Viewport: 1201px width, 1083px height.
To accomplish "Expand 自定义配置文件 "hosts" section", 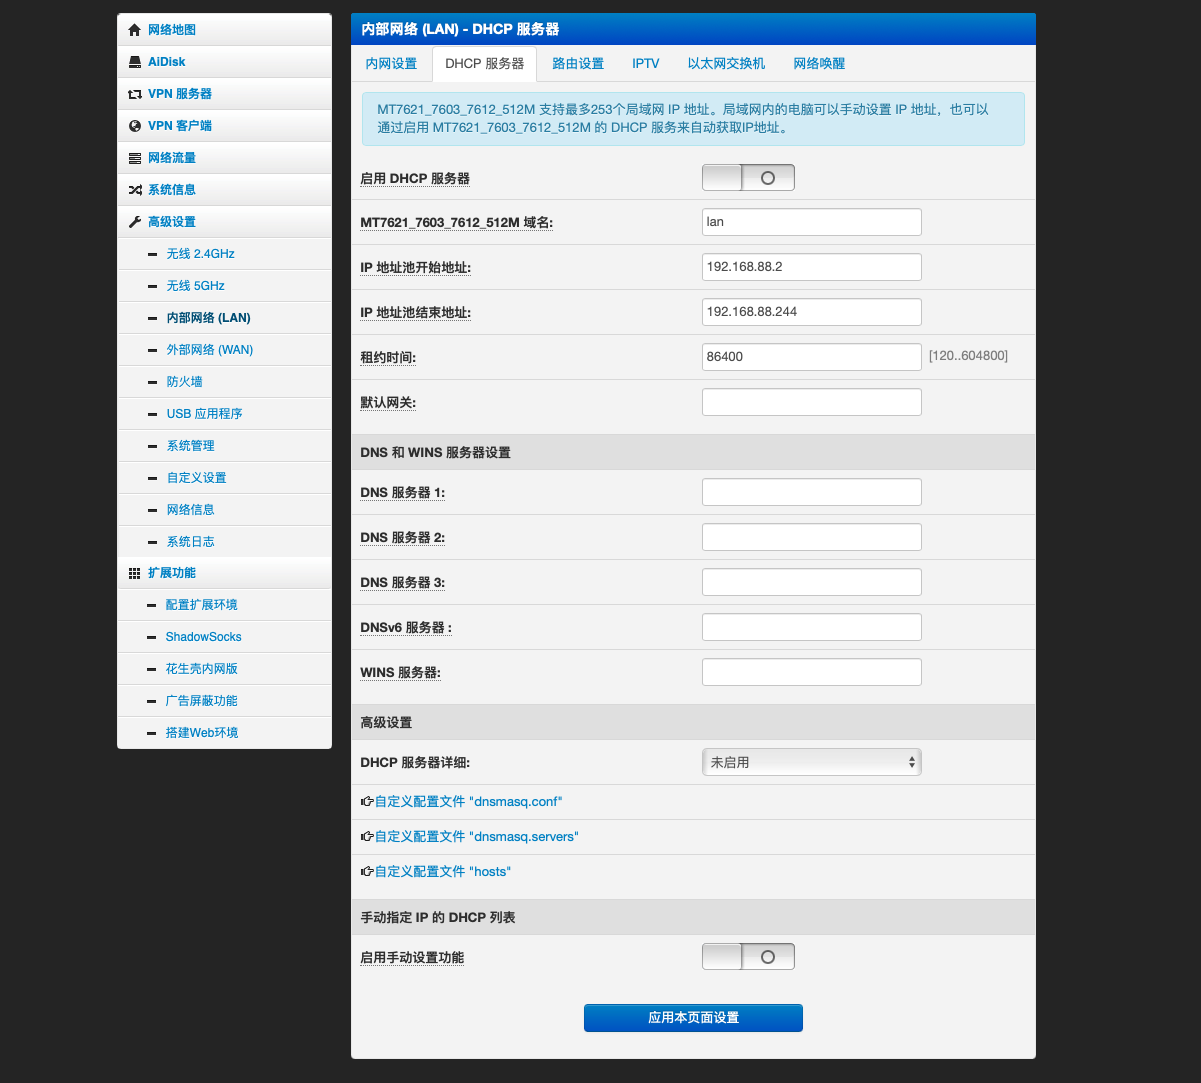I will coord(441,872).
